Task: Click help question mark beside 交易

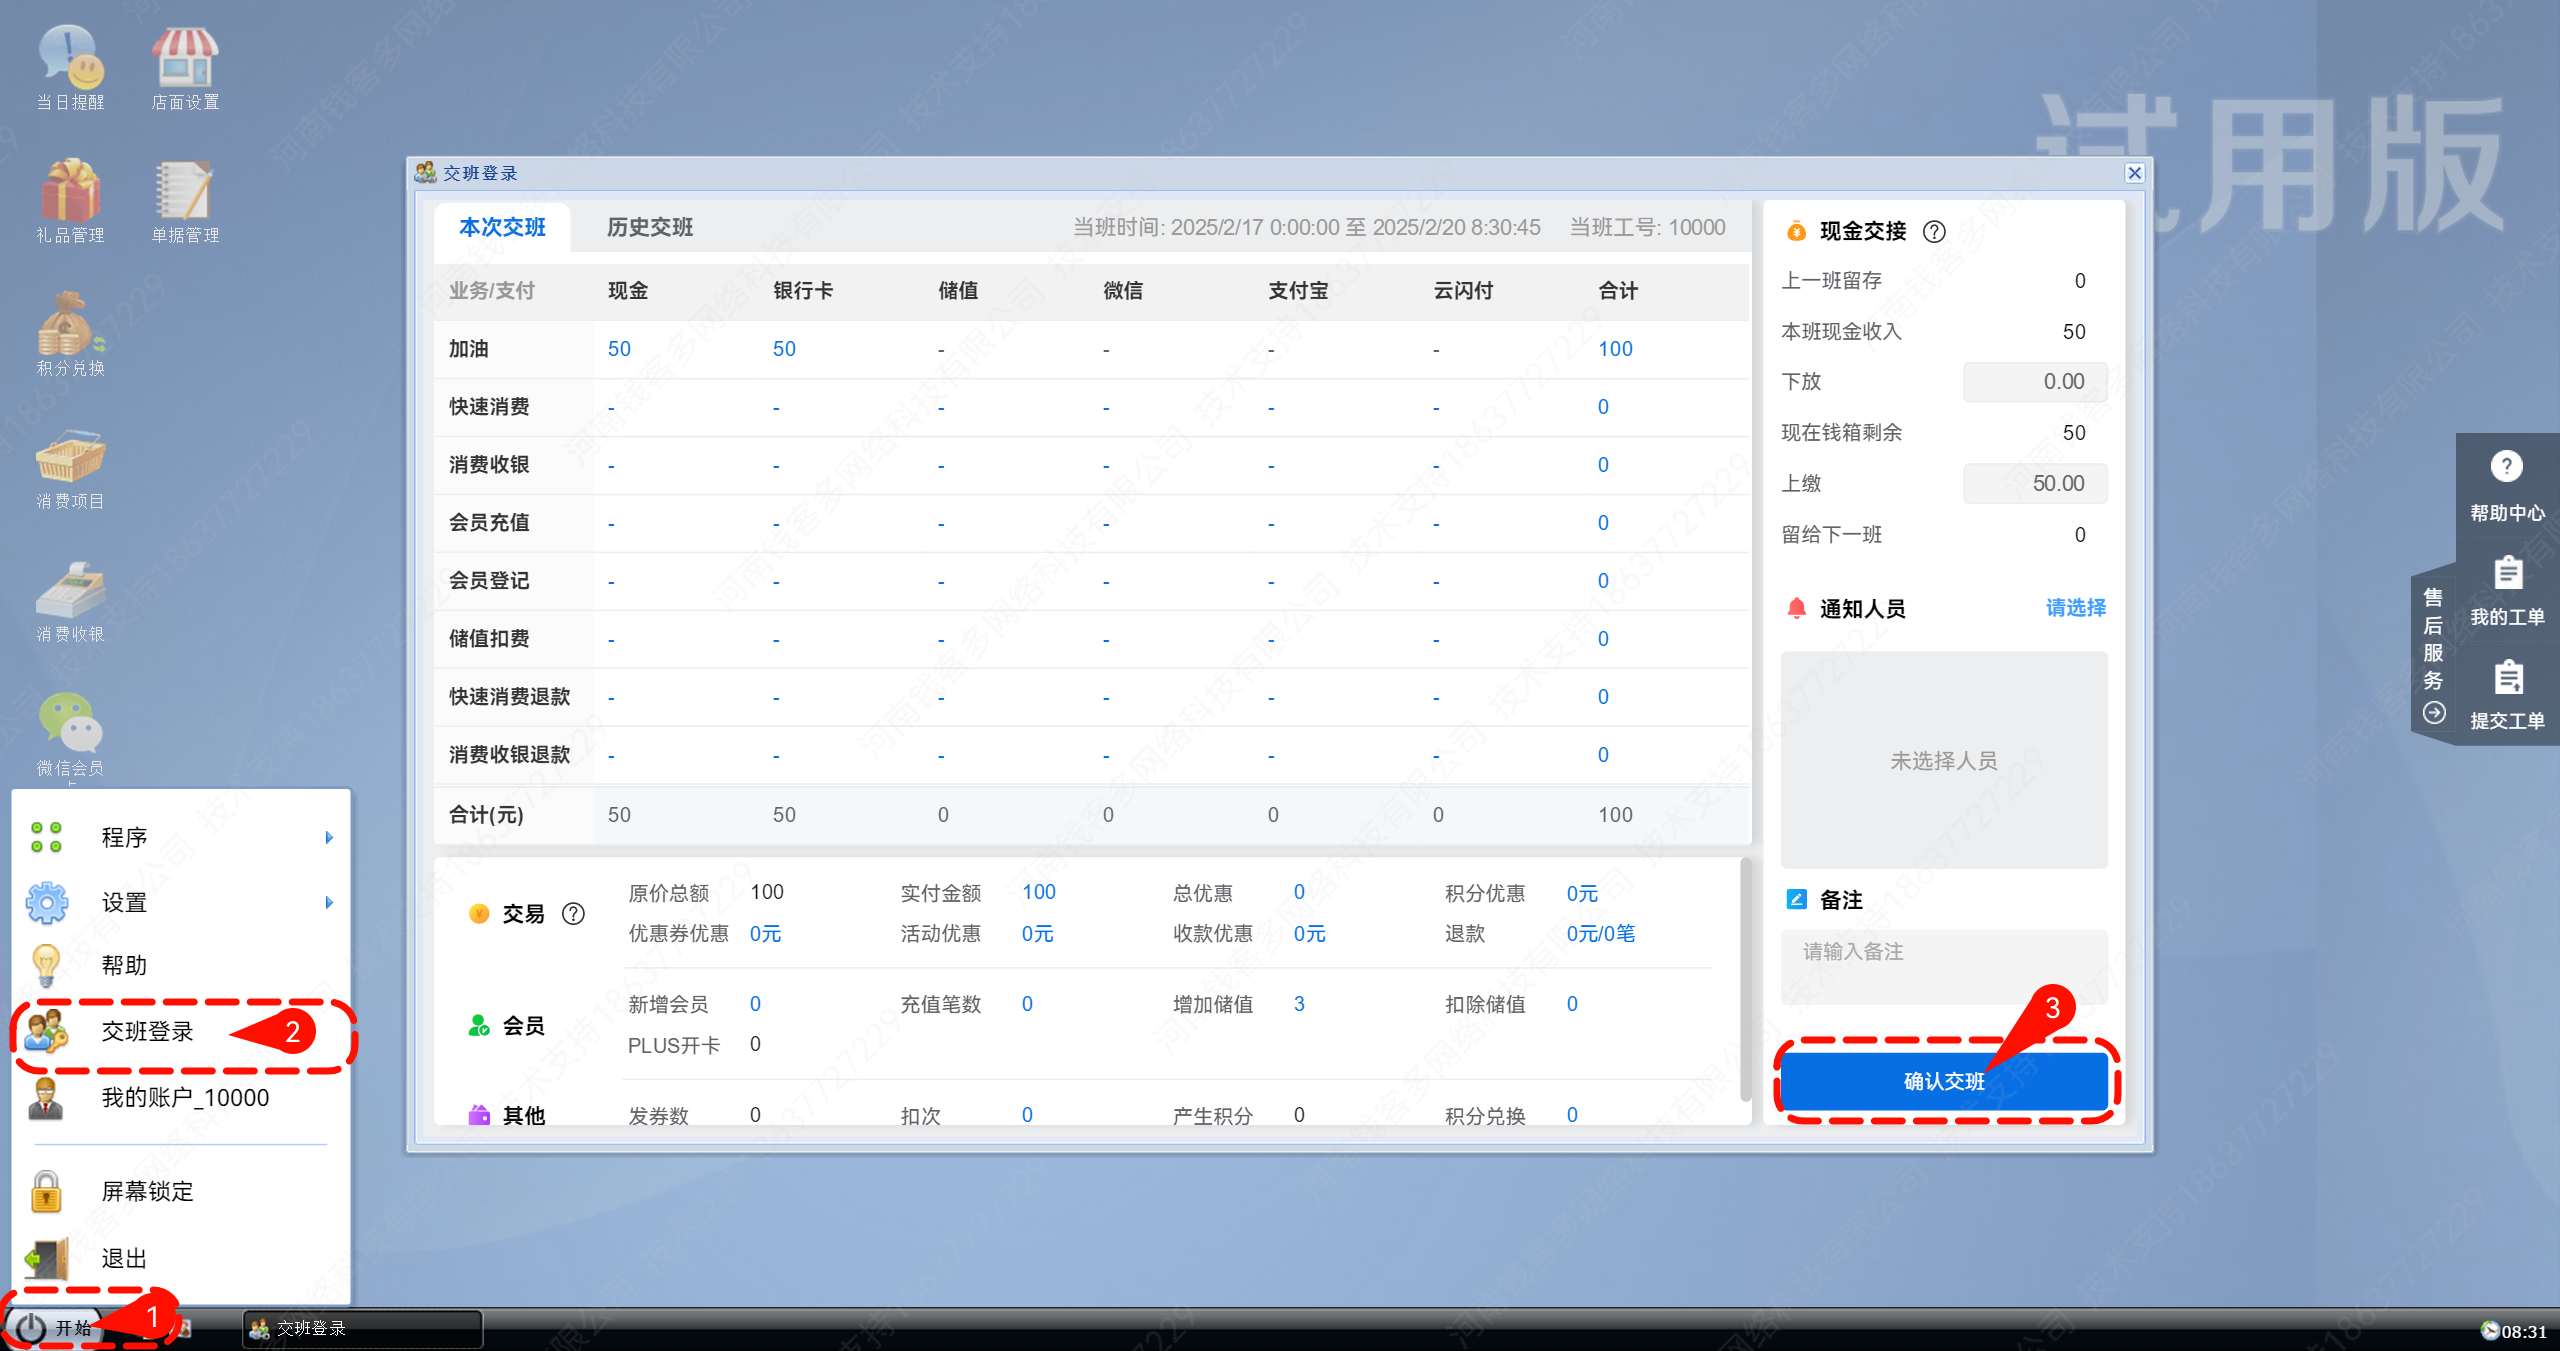Action: (573, 914)
